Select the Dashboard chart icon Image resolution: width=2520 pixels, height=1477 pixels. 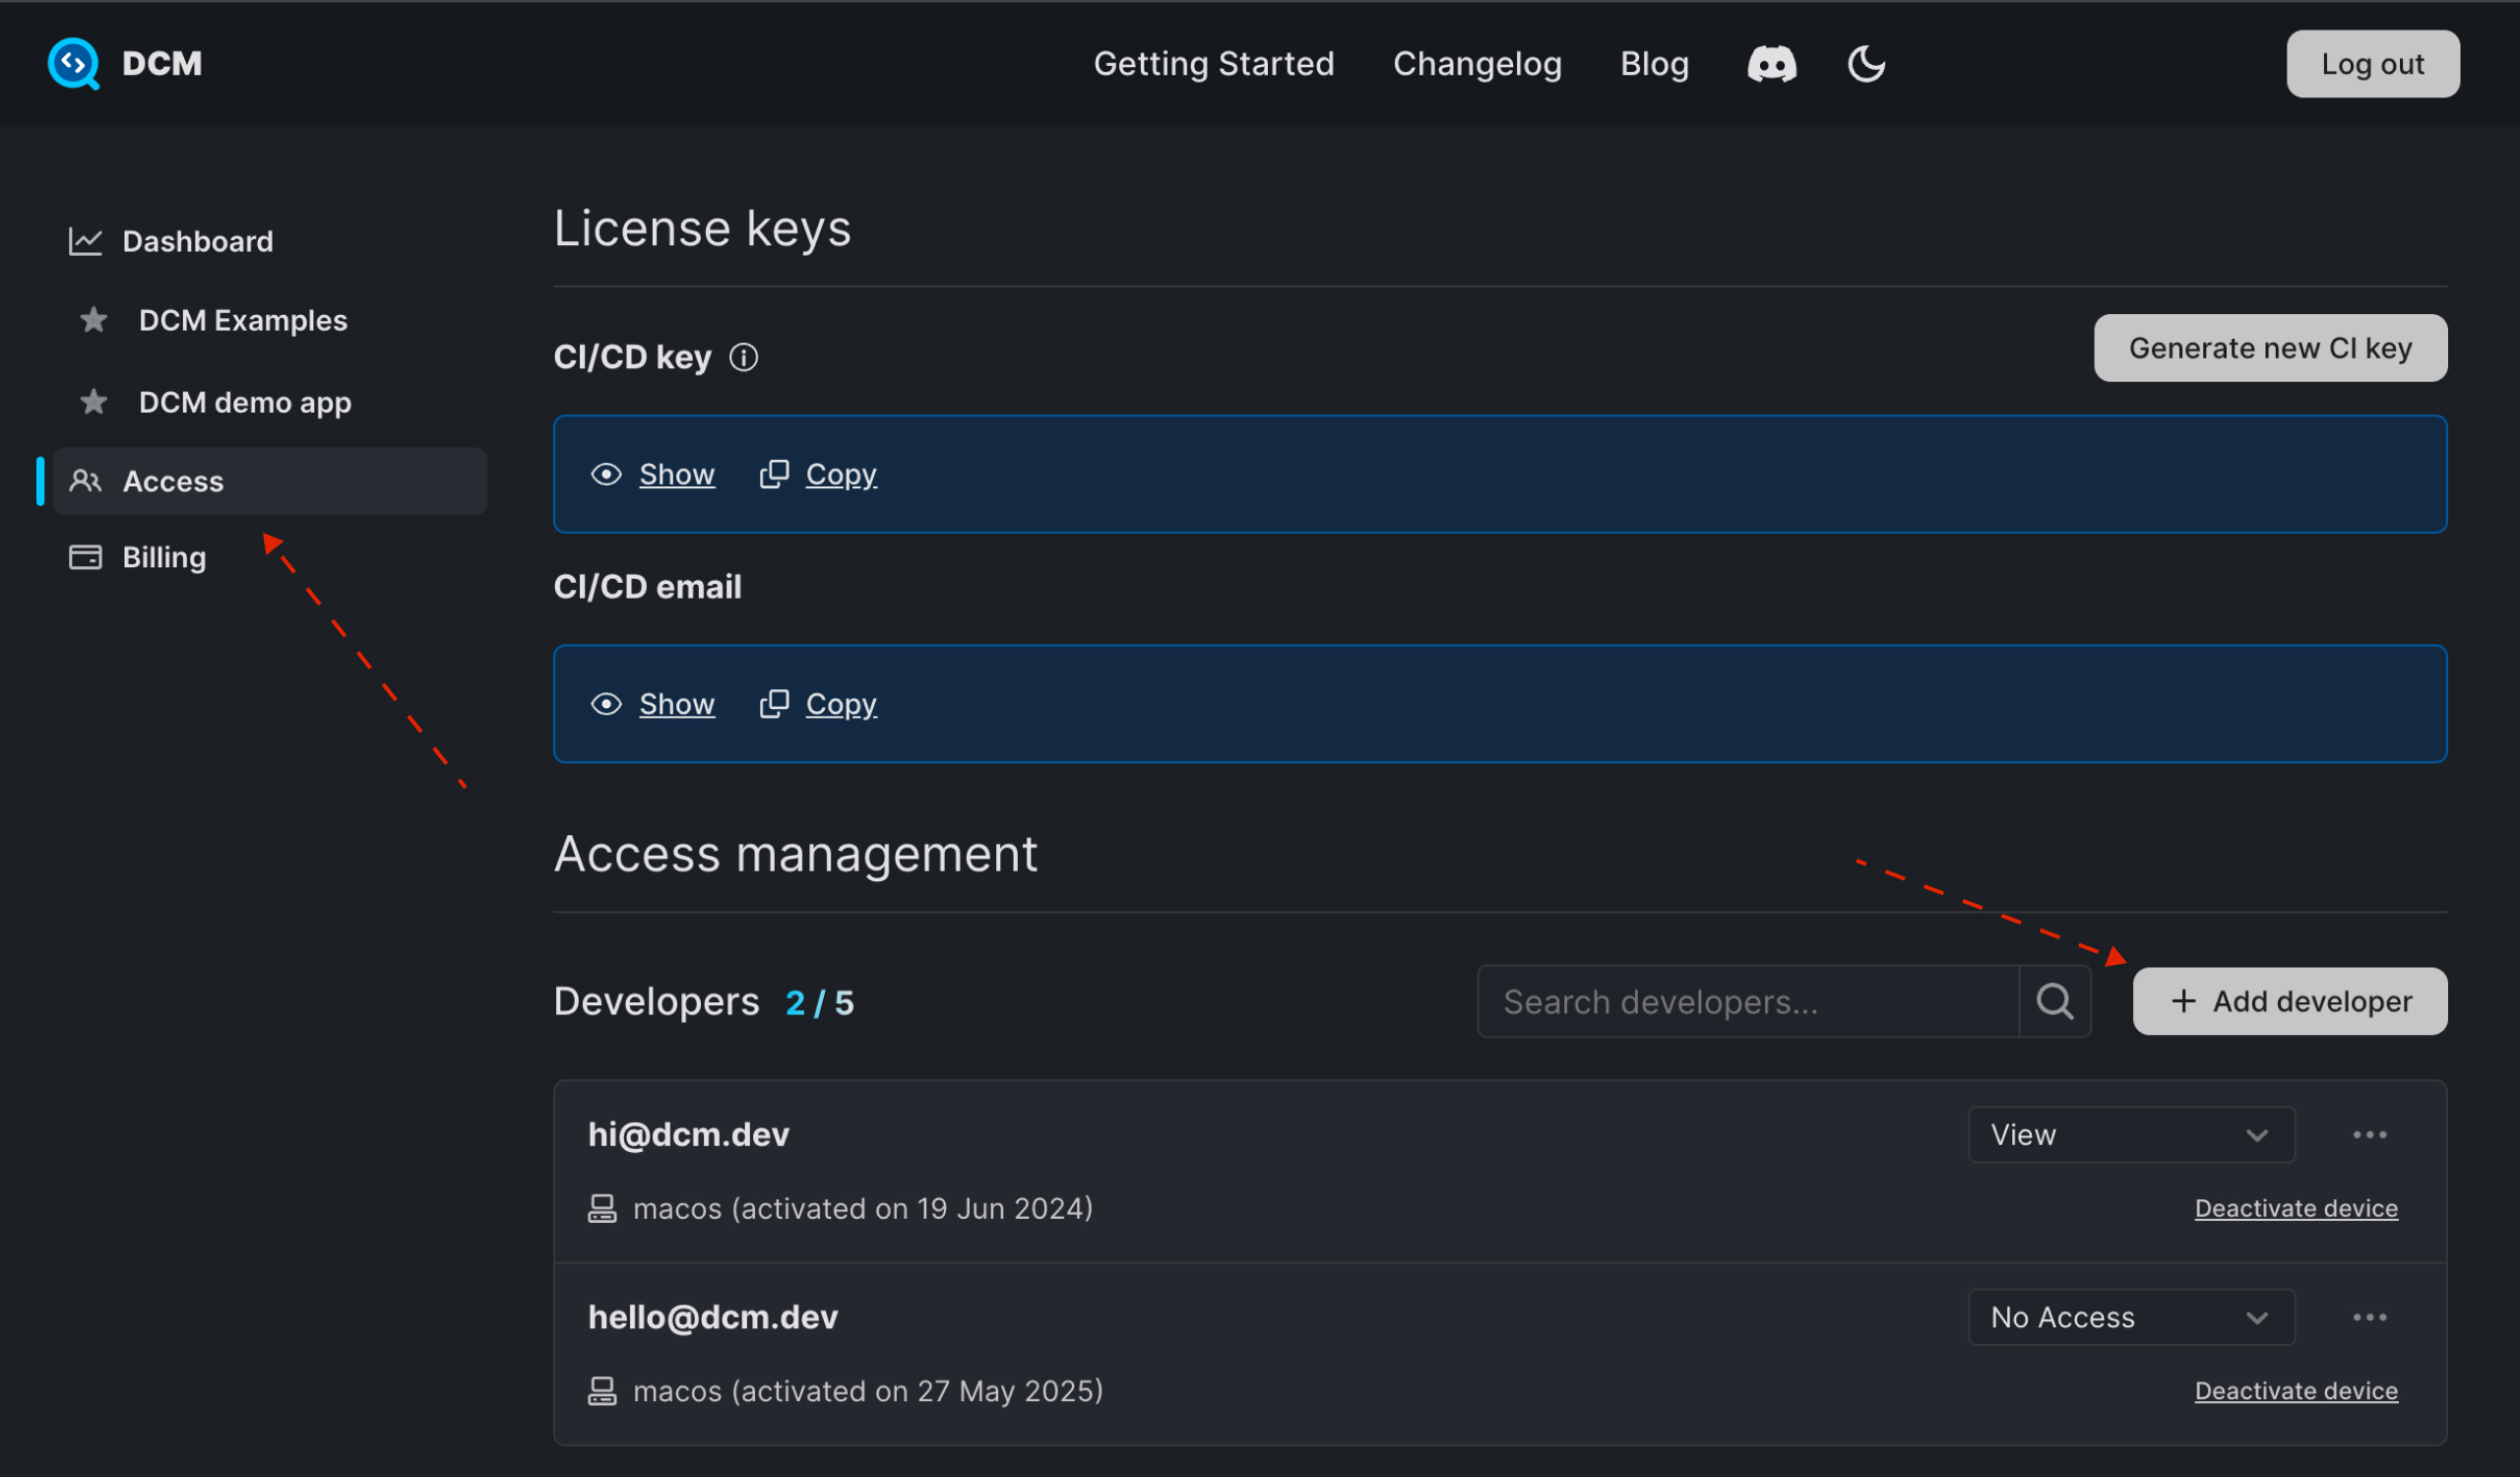(x=85, y=240)
